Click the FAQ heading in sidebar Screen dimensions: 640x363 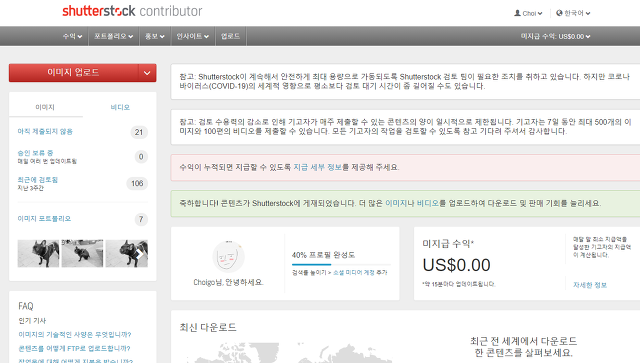pos(26,306)
